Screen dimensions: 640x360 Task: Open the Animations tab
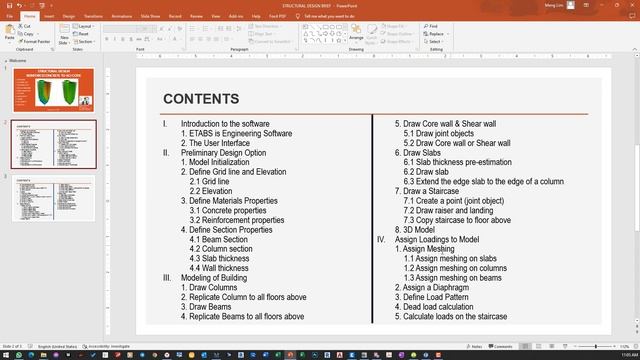pyautogui.click(x=122, y=16)
